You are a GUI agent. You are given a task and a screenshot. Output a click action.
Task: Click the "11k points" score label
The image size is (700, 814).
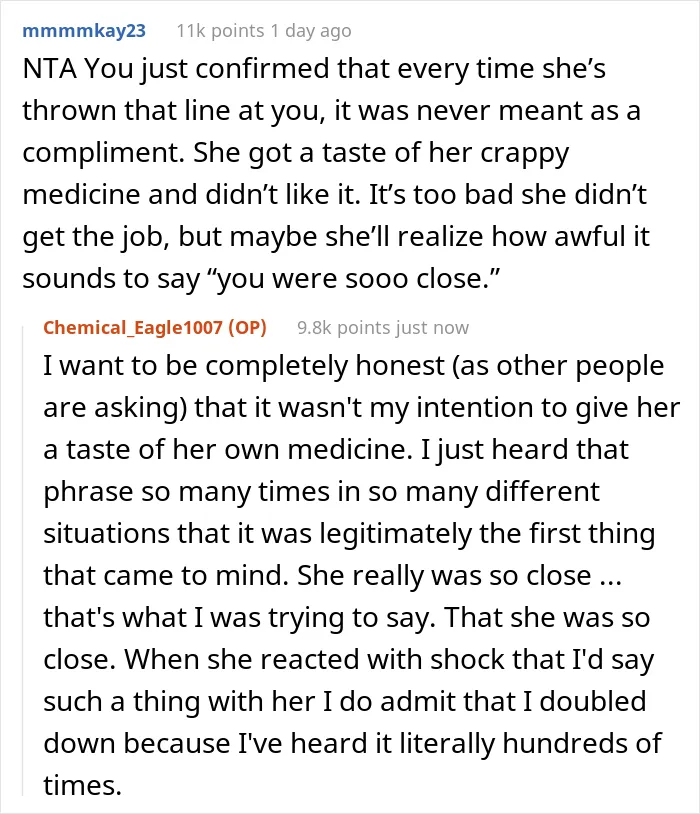(220, 31)
